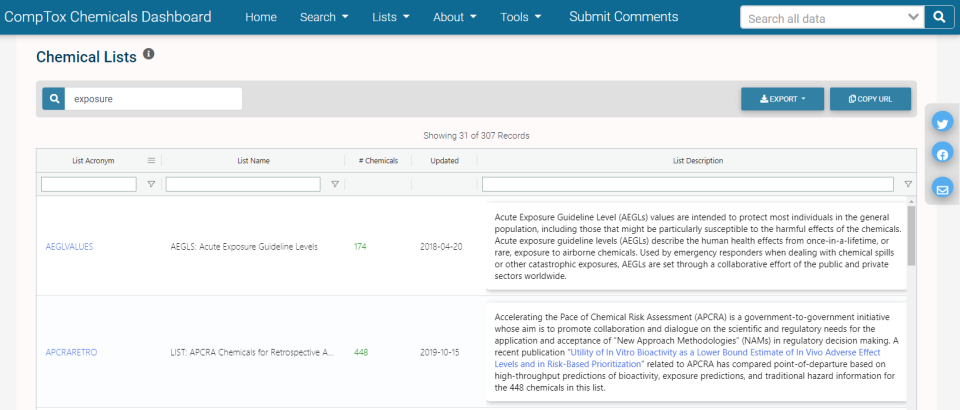Image resolution: width=960 pixels, height=410 pixels.
Task: Click the List Description filter text box
Action: [688, 184]
